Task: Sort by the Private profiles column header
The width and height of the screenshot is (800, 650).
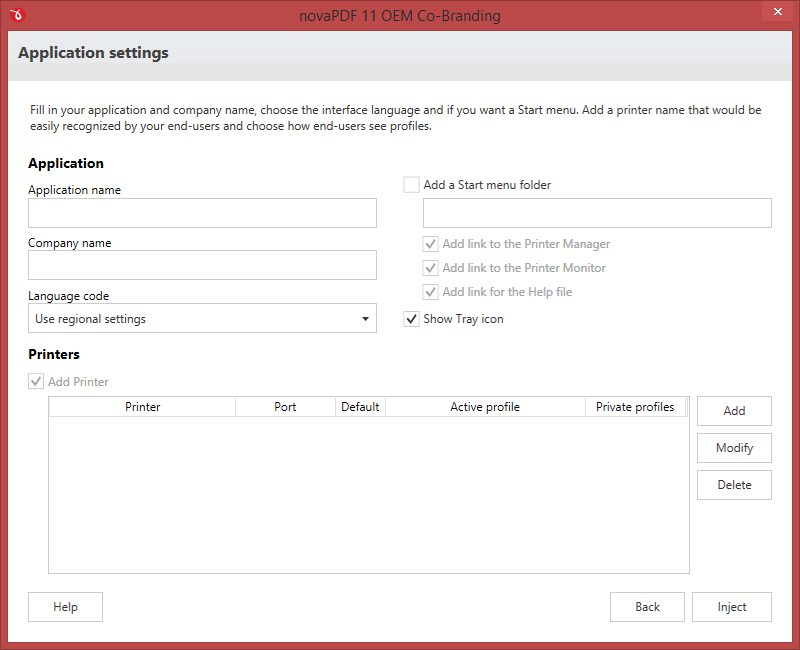Action: 635,407
